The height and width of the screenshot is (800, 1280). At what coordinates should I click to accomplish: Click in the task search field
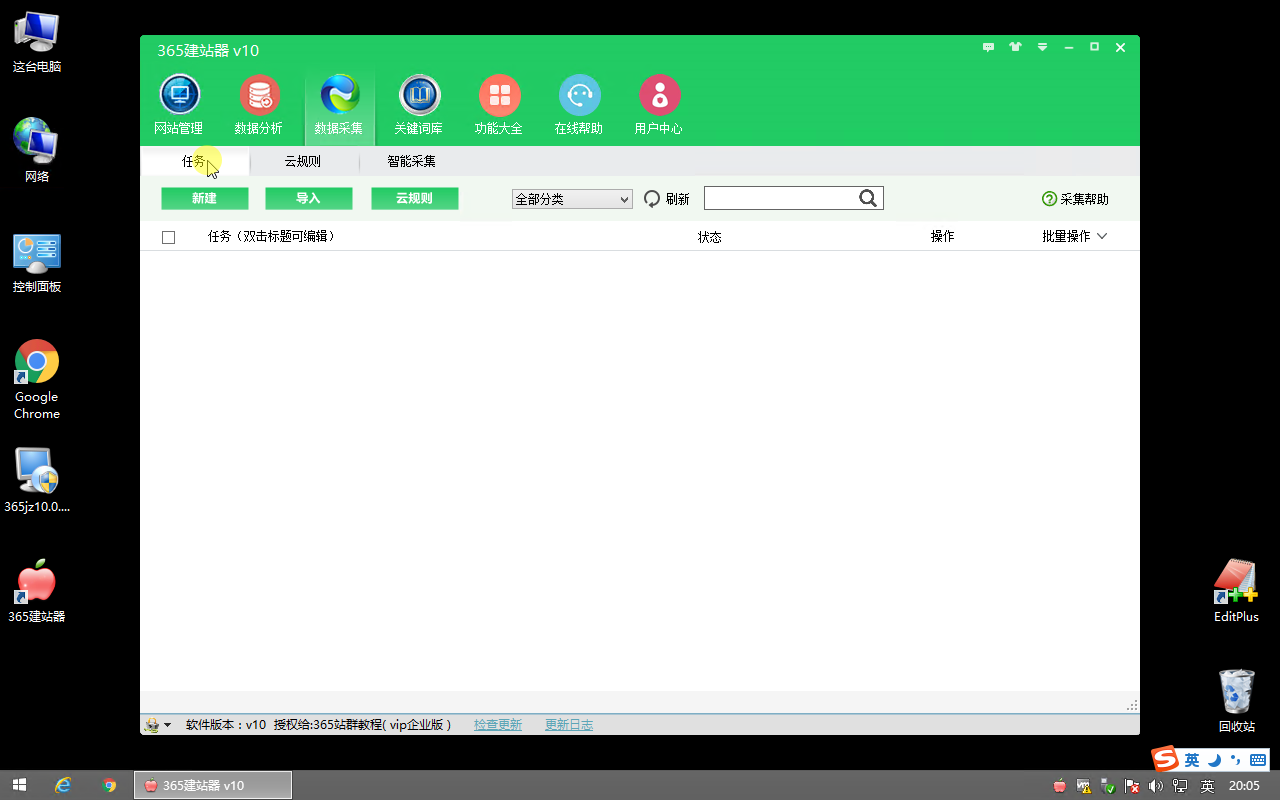(780, 198)
